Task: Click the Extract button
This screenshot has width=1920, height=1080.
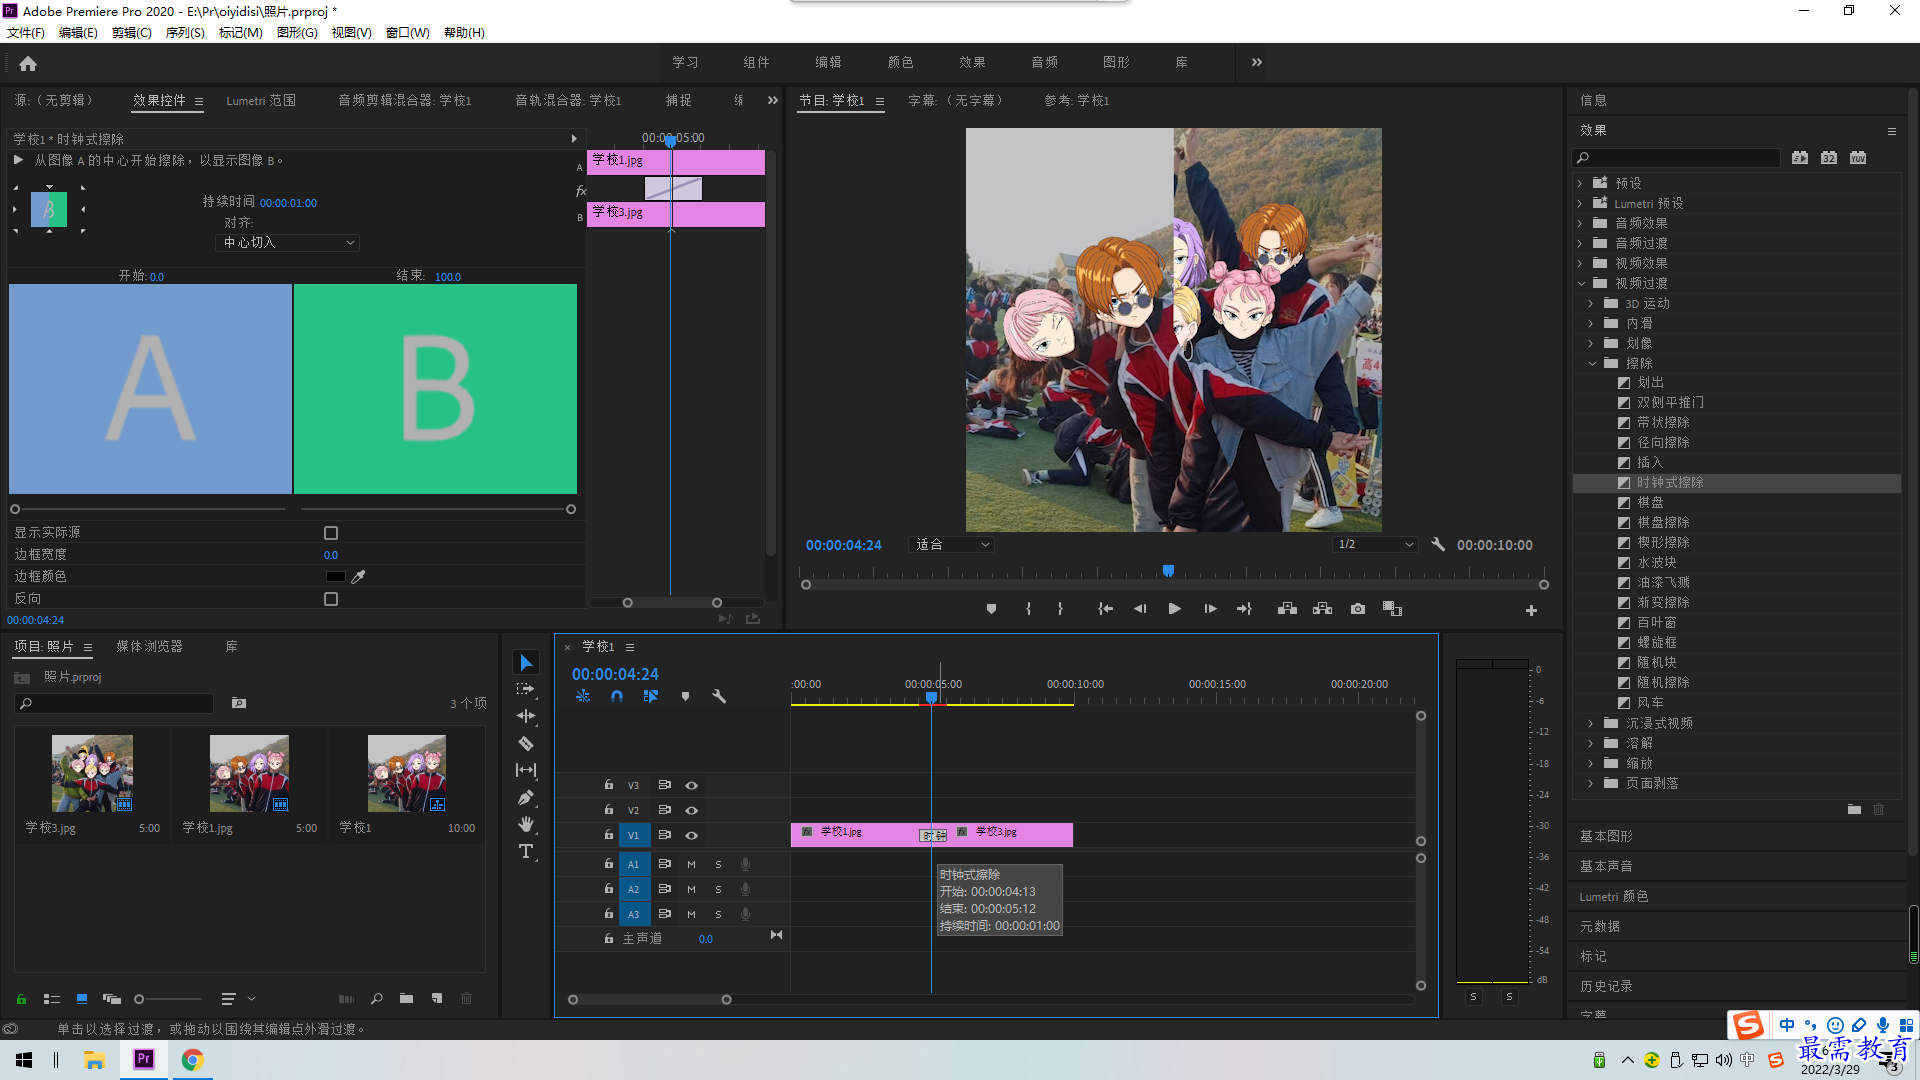Action: point(1322,609)
